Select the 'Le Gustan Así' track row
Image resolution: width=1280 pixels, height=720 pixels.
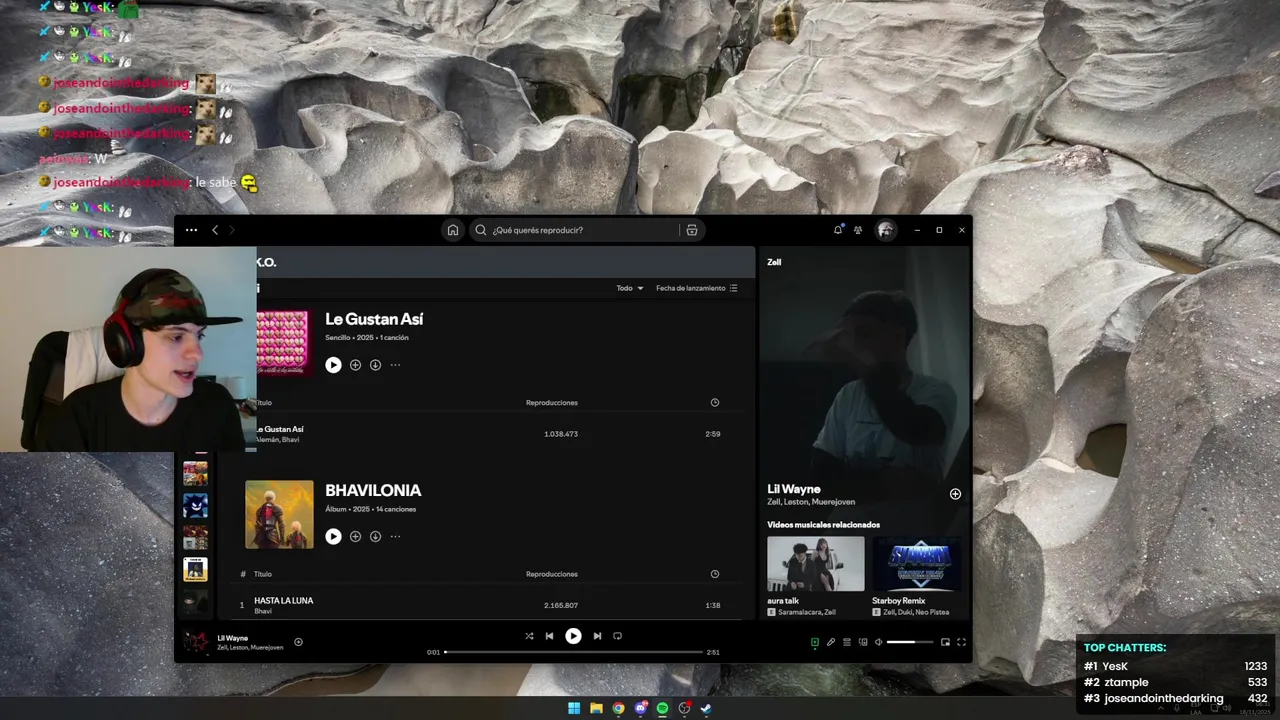click(498, 434)
